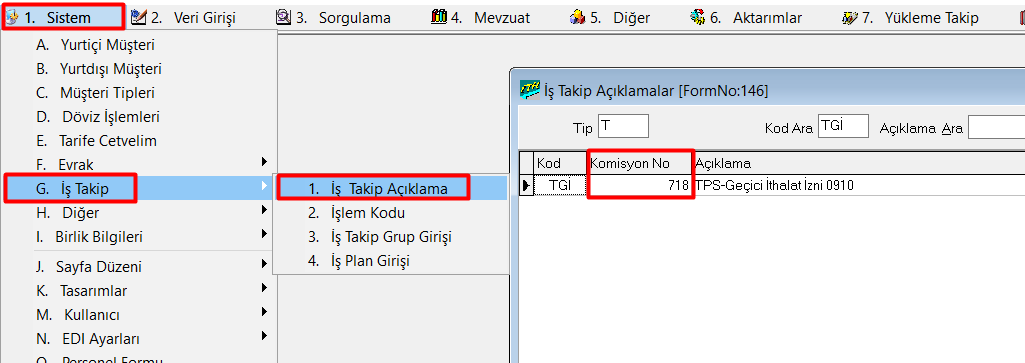Screen dimensions: 1025x363
Task: Click the Kod Ara search field
Action: click(x=843, y=126)
